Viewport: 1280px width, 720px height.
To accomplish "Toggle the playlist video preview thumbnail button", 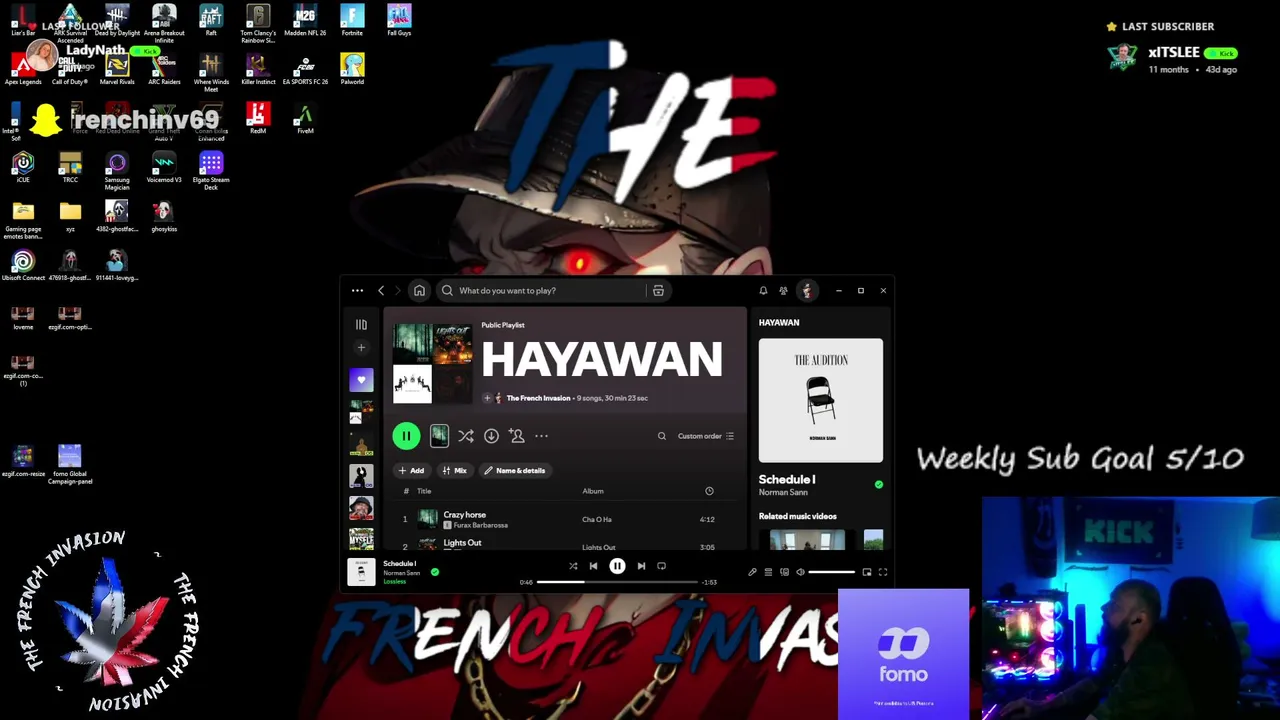I will pos(439,436).
